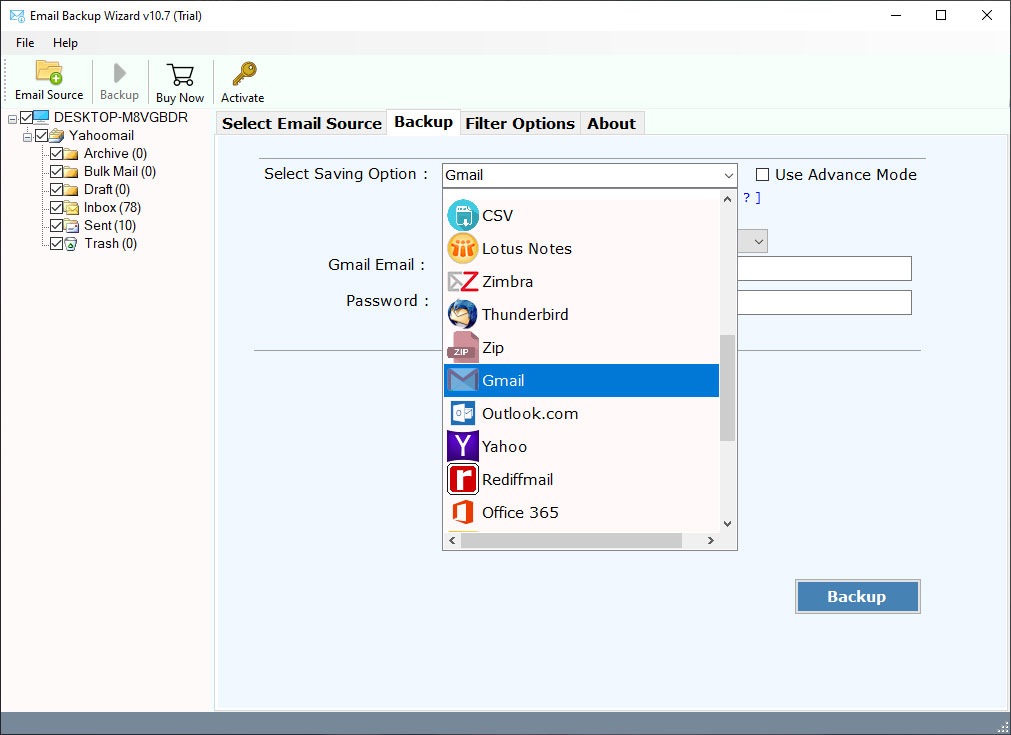
Task: Select the Office 365 icon
Action: [462, 512]
